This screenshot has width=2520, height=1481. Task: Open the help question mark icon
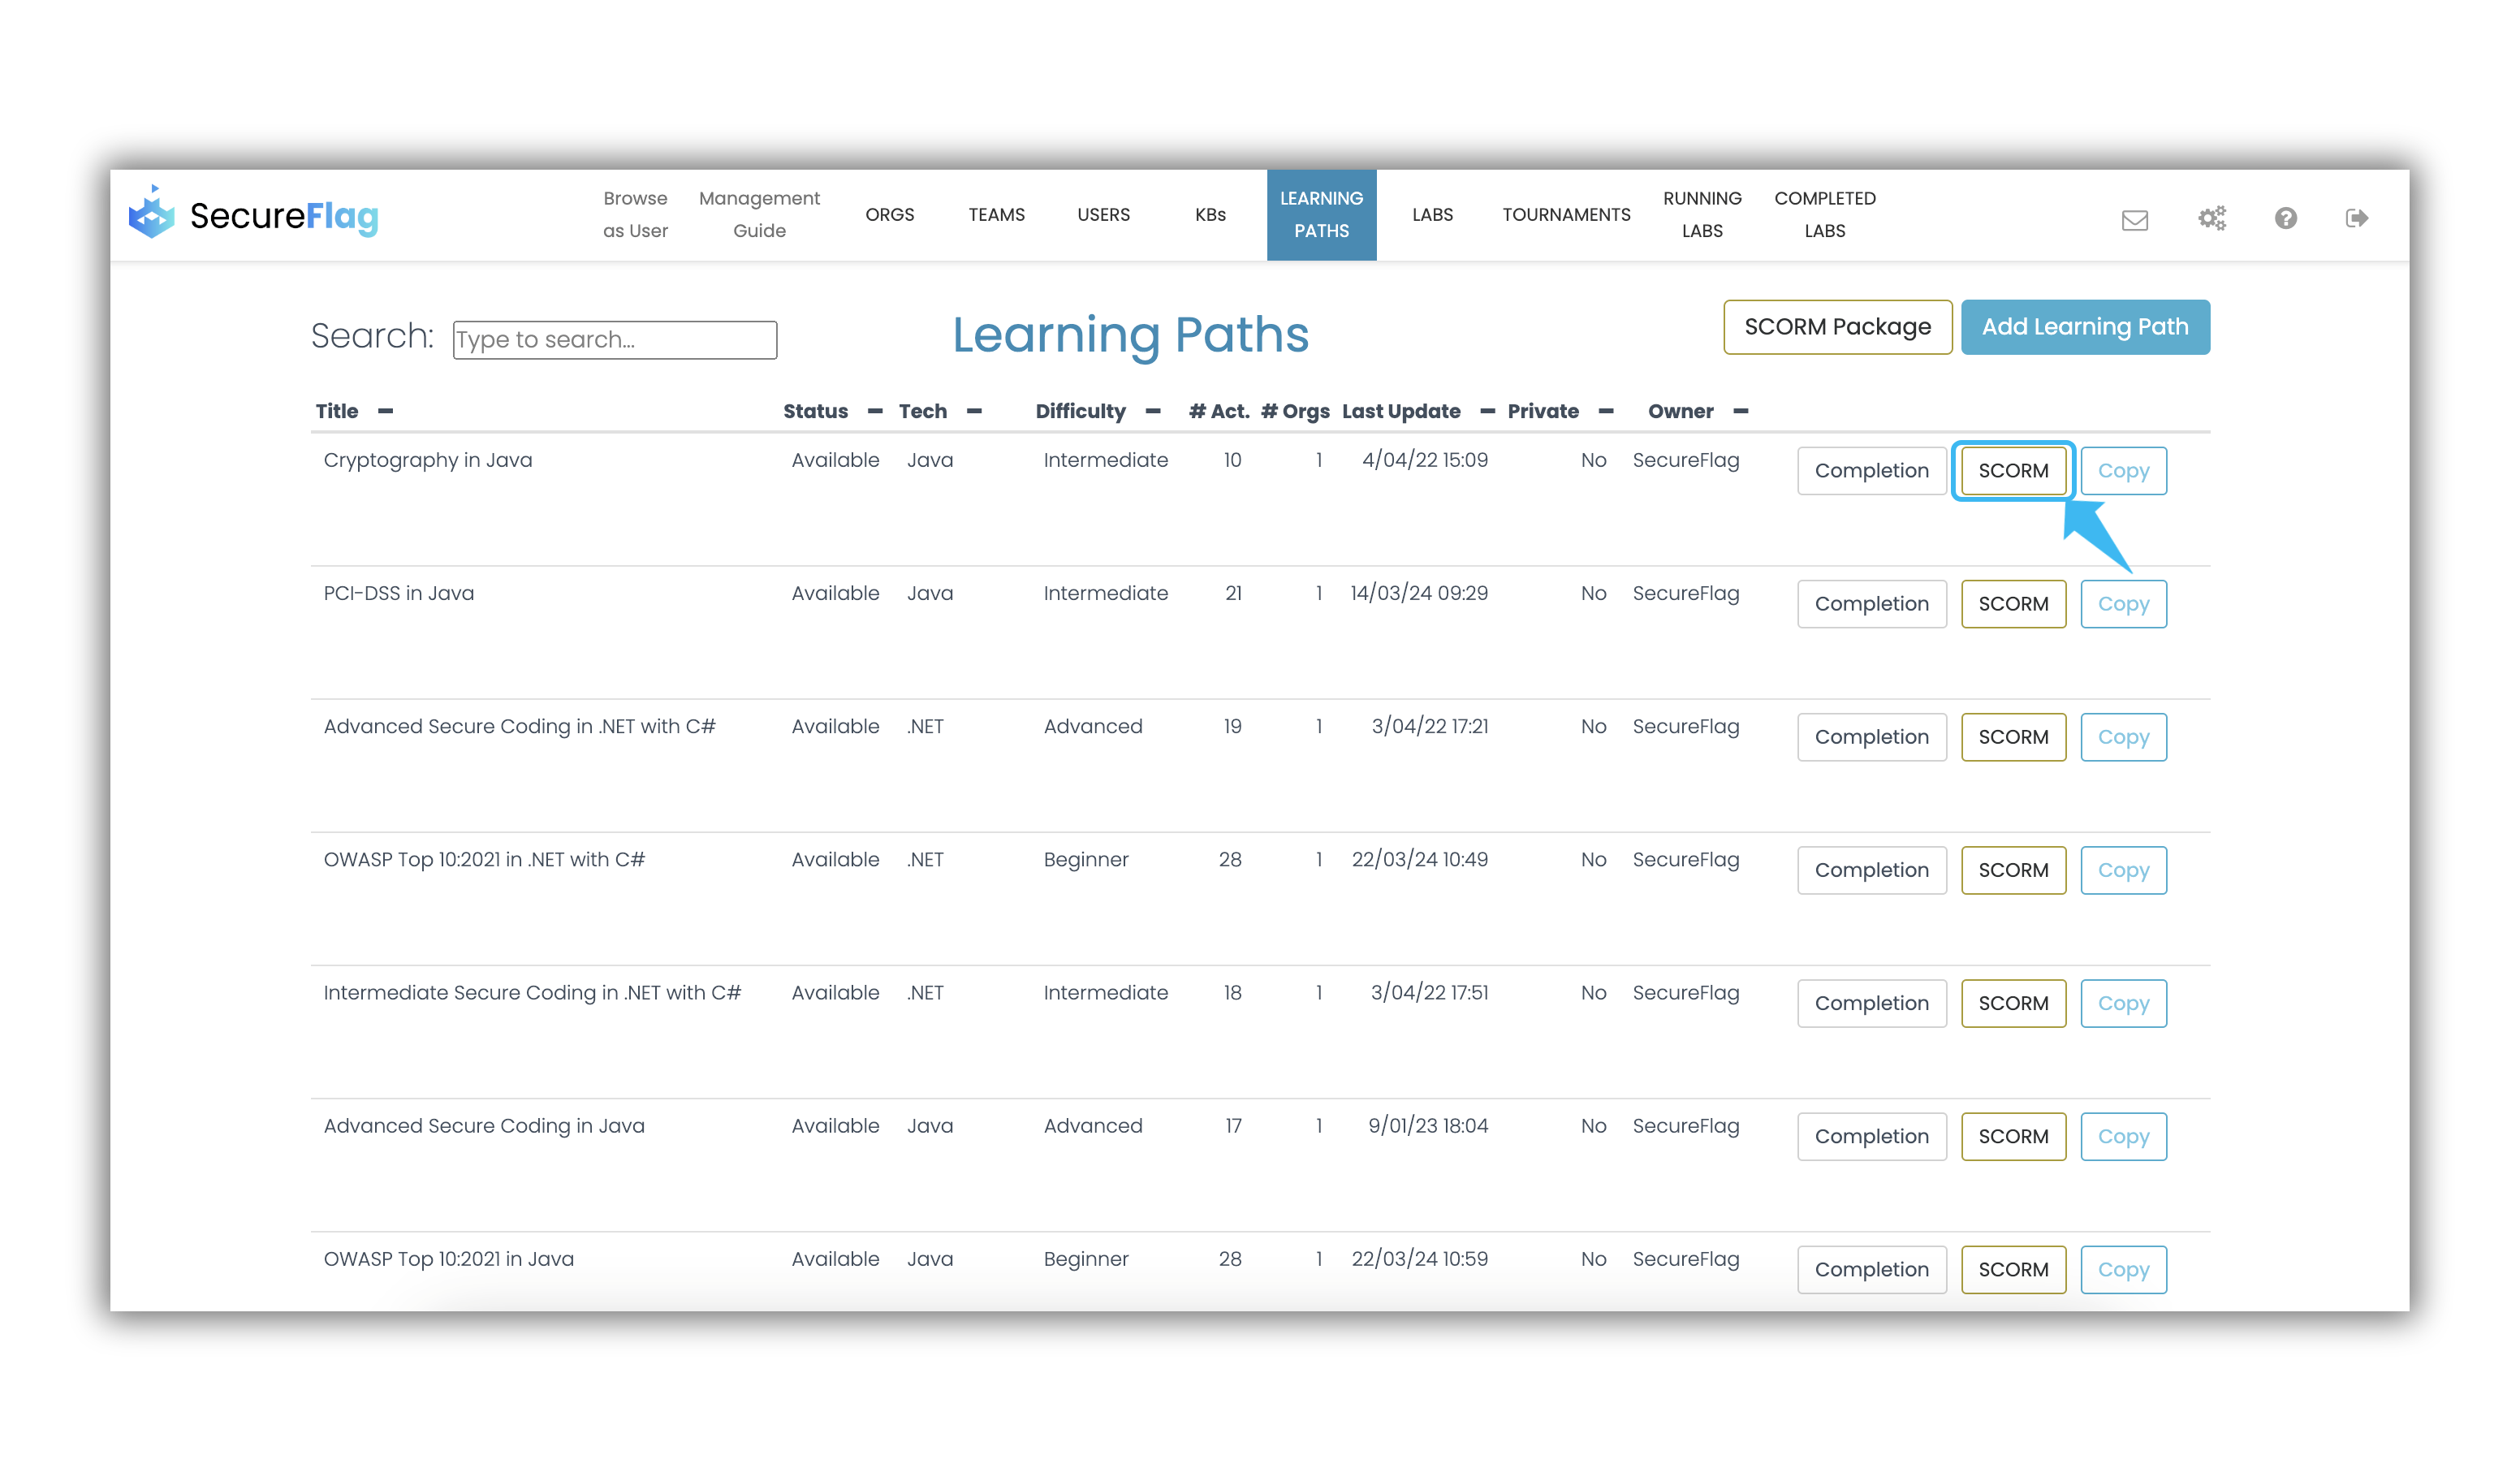click(x=2285, y=218)
